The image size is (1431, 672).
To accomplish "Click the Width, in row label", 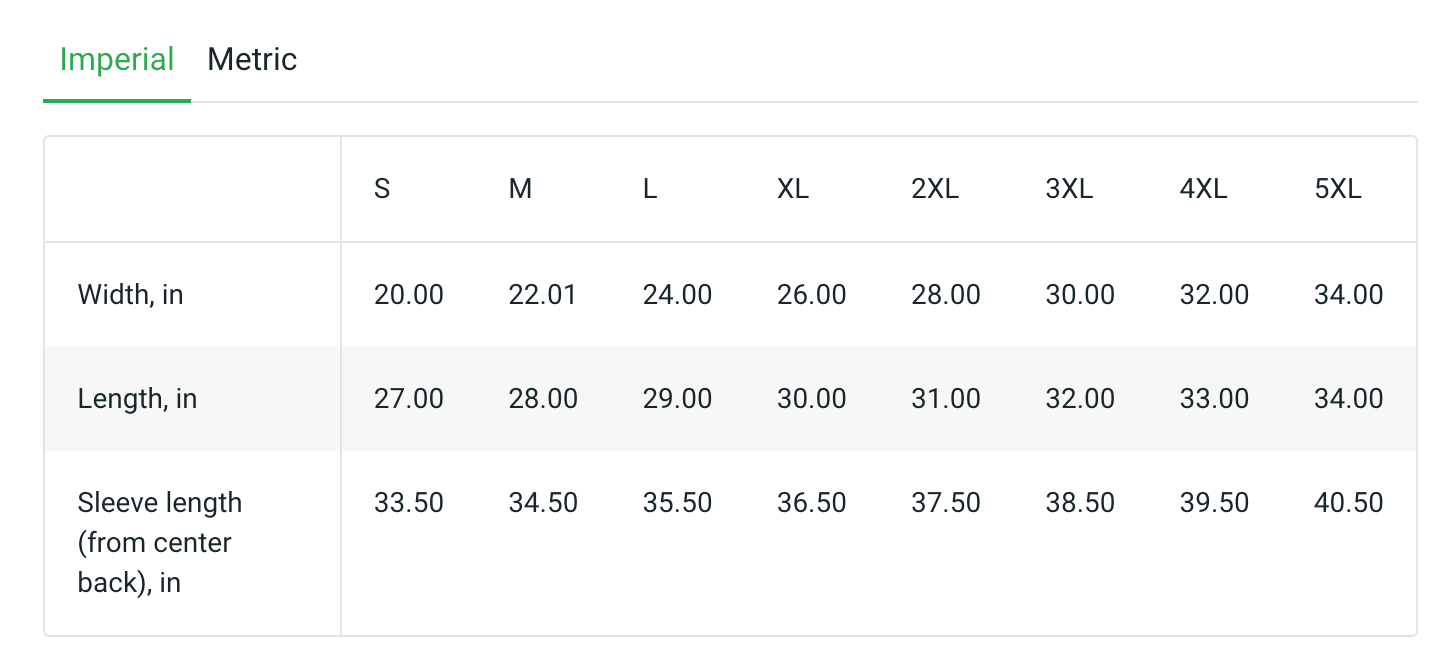I will [x=131, y=295].
